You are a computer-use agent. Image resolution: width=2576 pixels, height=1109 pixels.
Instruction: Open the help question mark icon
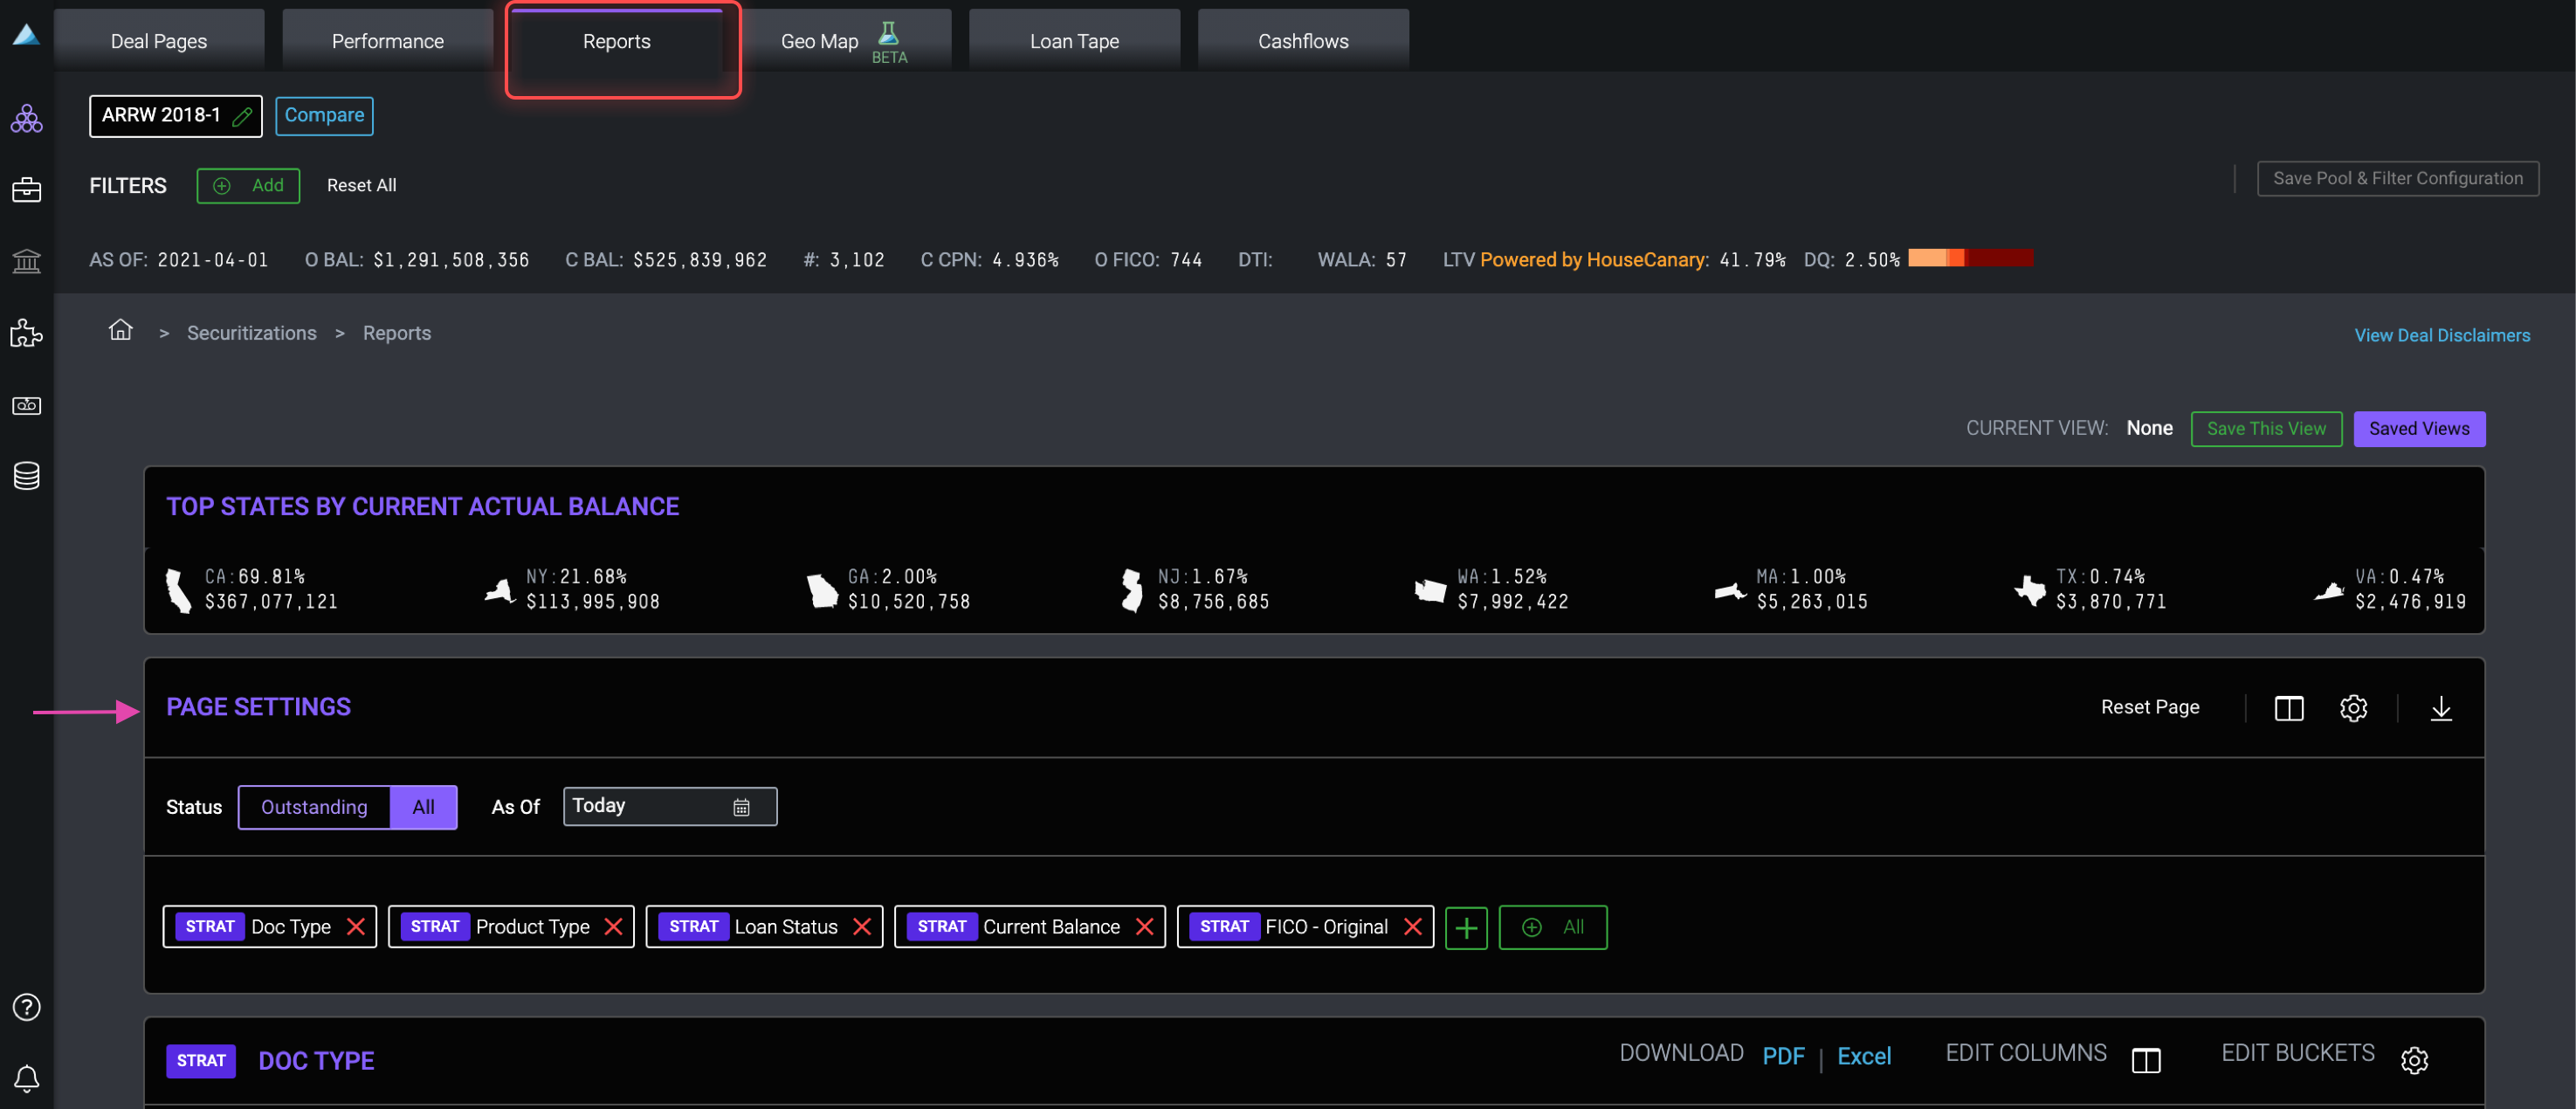(x=27, y=1006)
